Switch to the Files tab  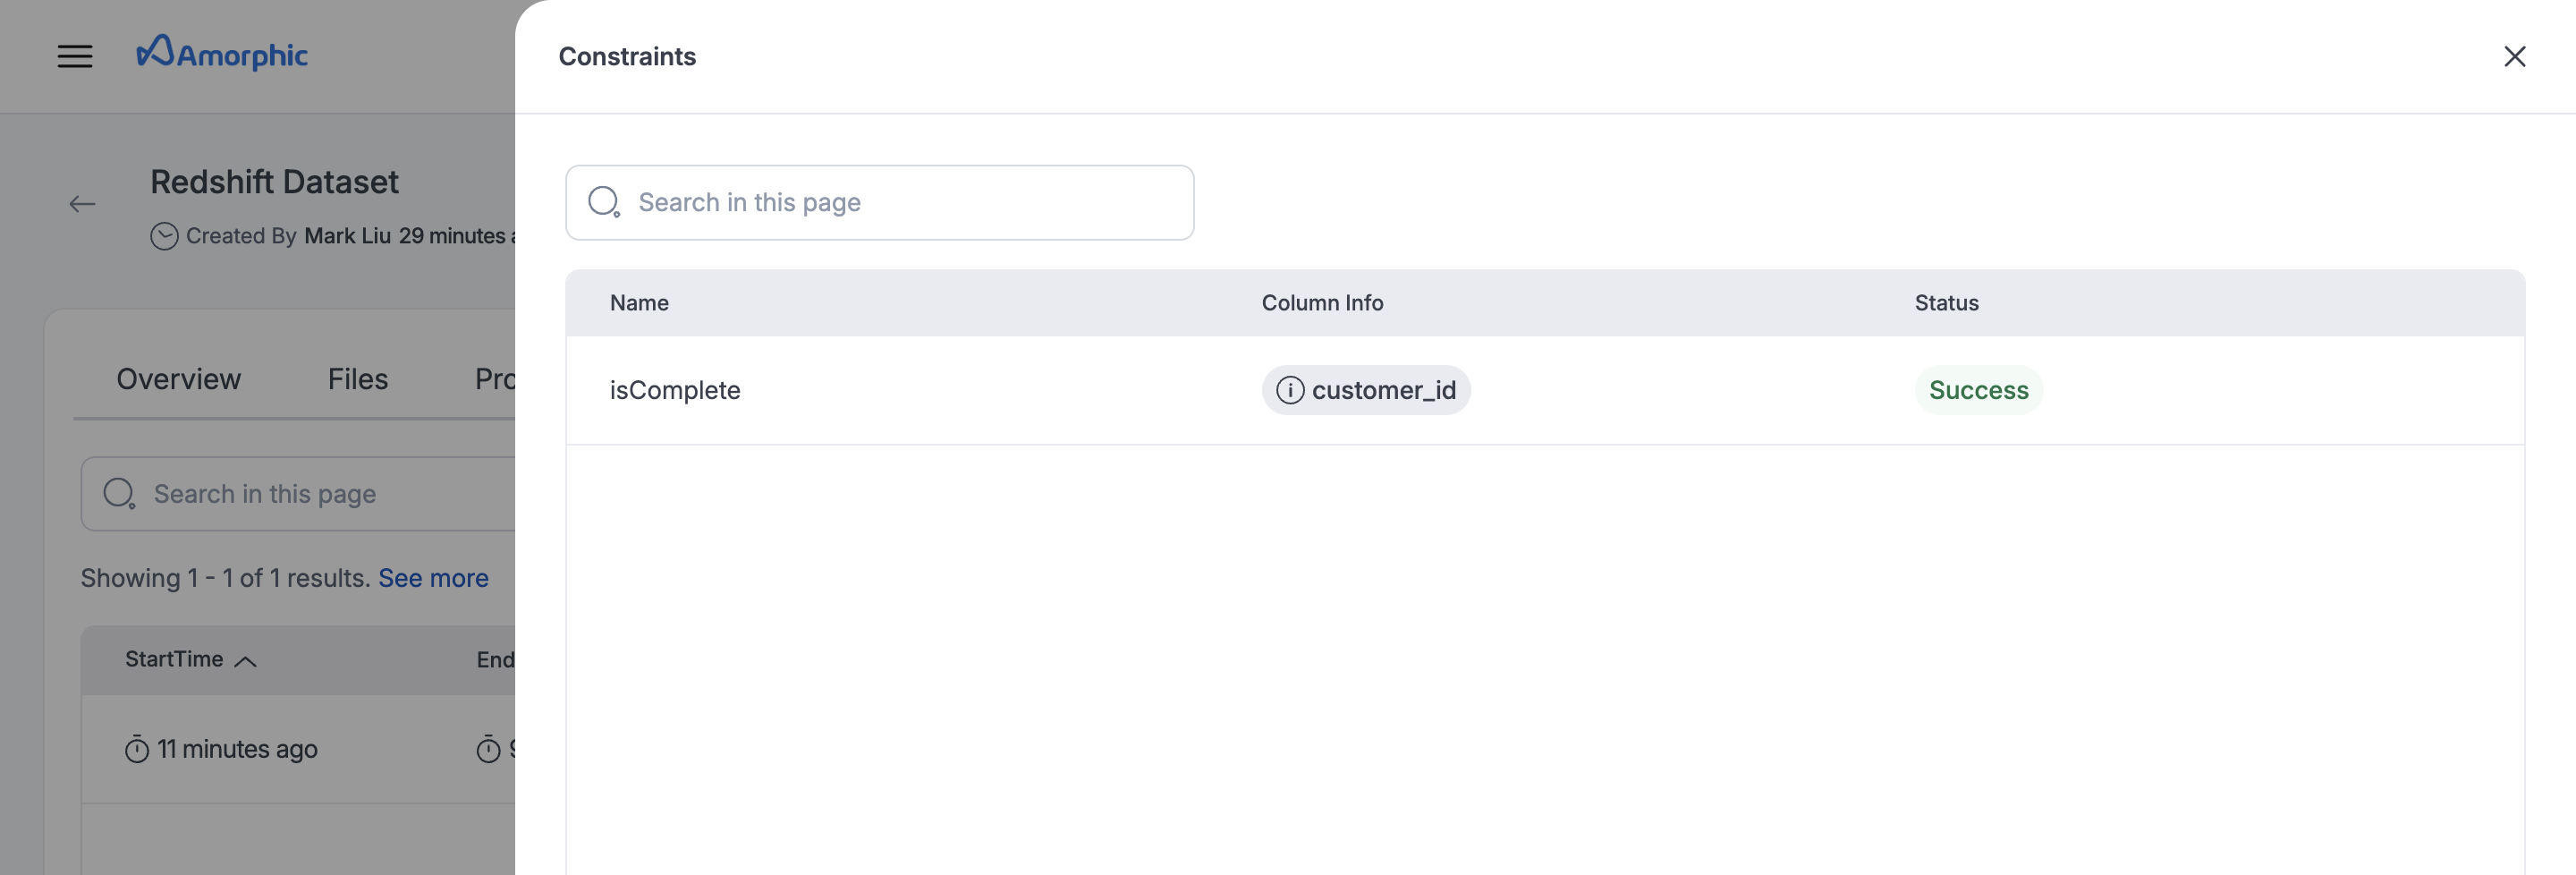(357, 379)
